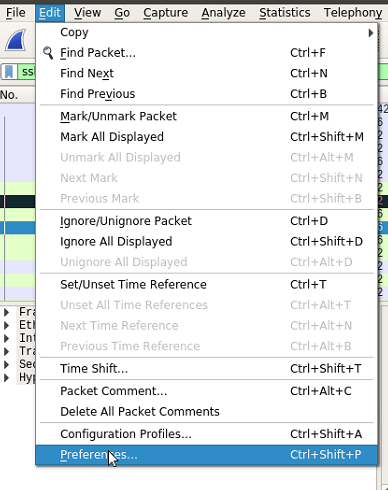Image resolution: width=388 pixels, height=490 pixels.
Task: Select Find Packet... menu entry
Action: click(207, 53)
